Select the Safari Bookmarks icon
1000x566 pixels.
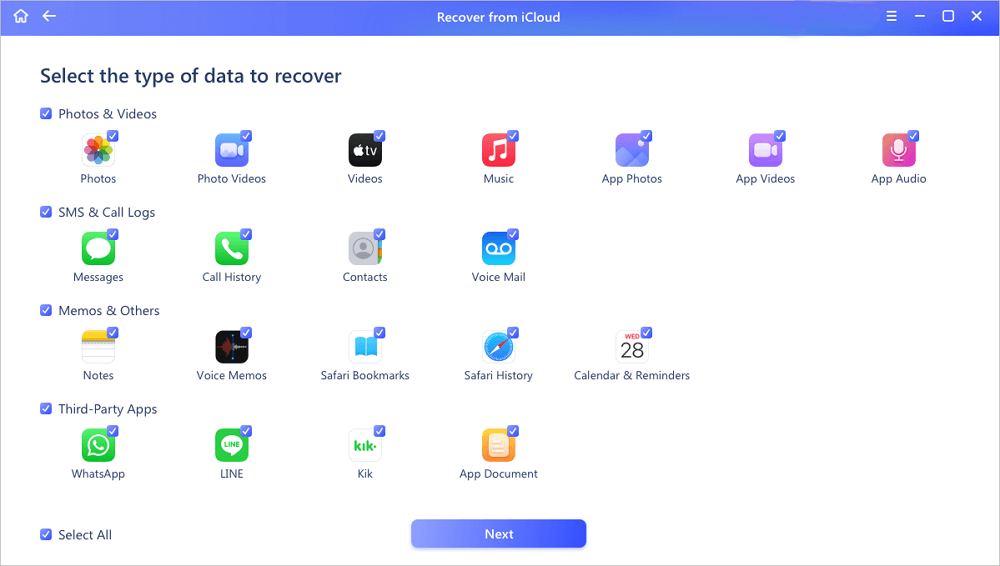(365, 347)
